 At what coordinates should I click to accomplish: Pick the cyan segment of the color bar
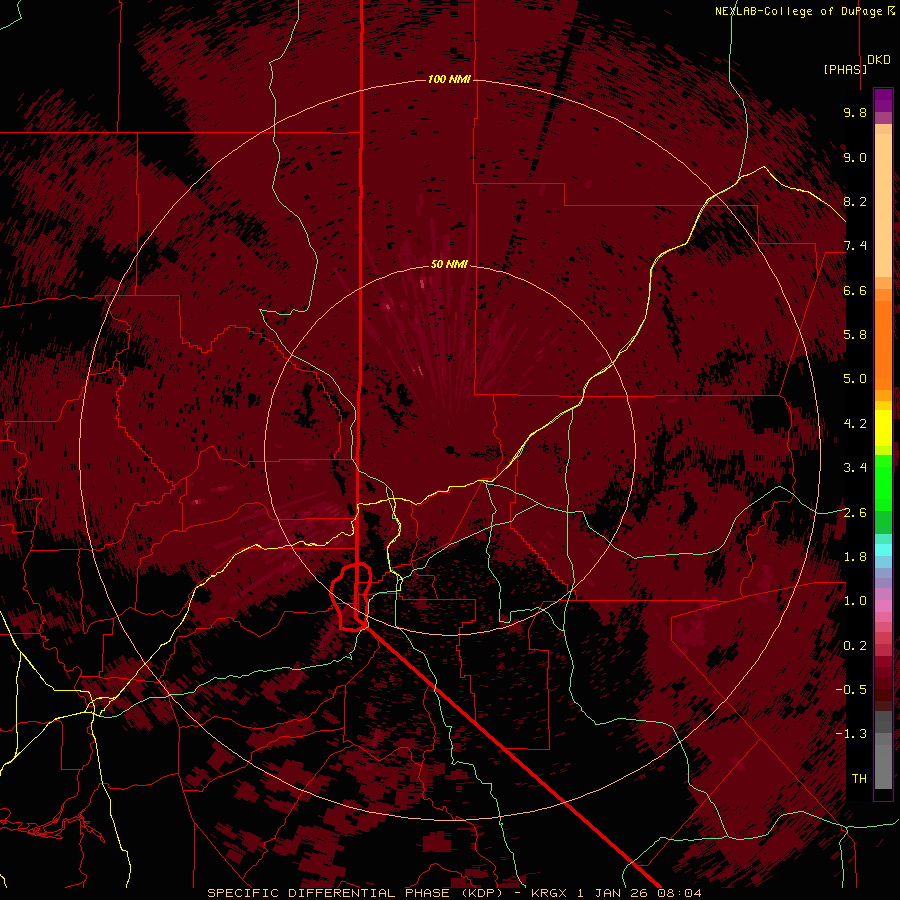point(883,550)
